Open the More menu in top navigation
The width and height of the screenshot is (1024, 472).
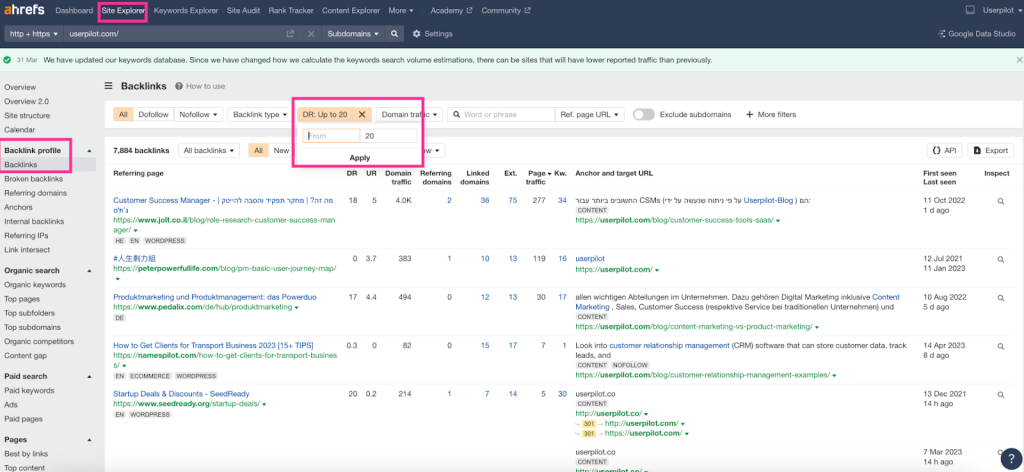coord(400,10)
